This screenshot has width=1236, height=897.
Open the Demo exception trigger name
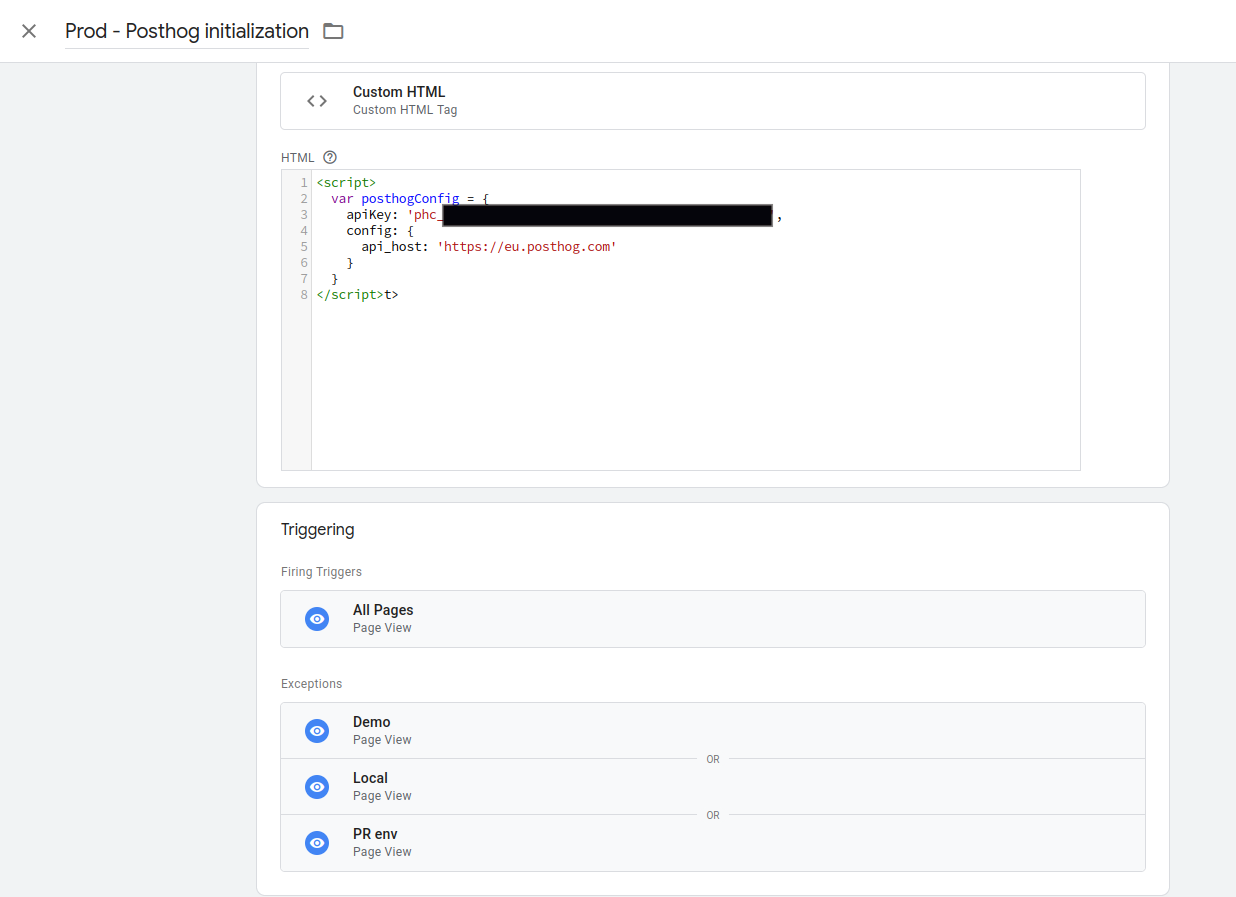[x=372, y=722]
